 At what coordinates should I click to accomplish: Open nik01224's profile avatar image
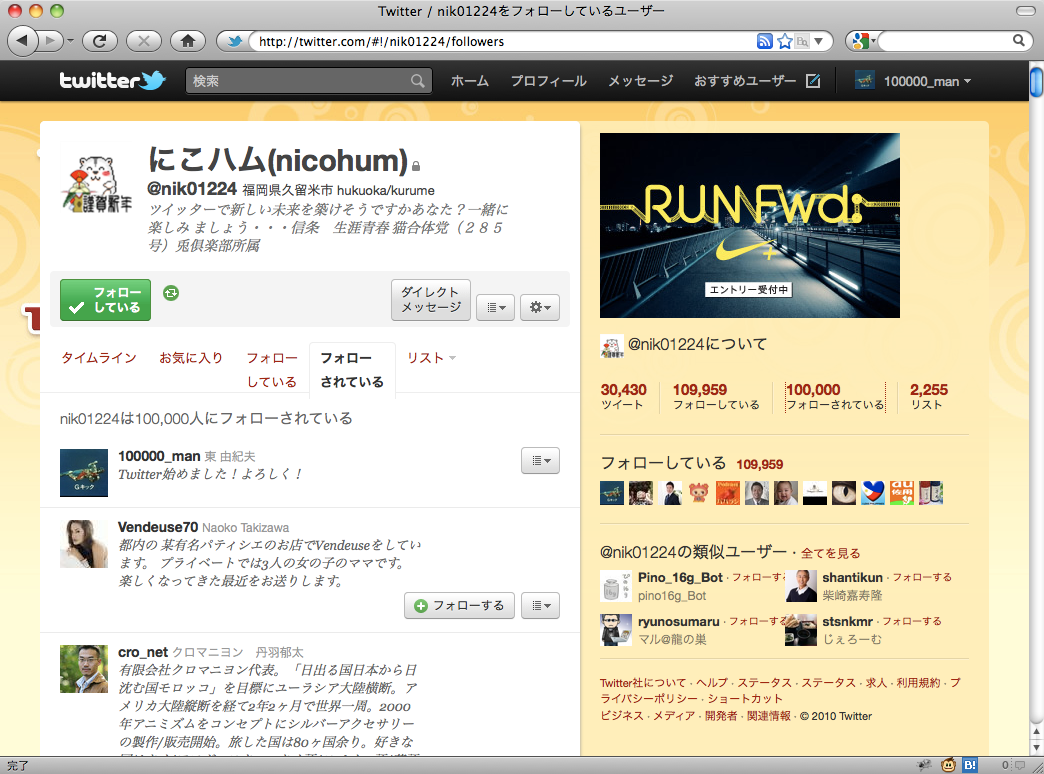(98, 183)
